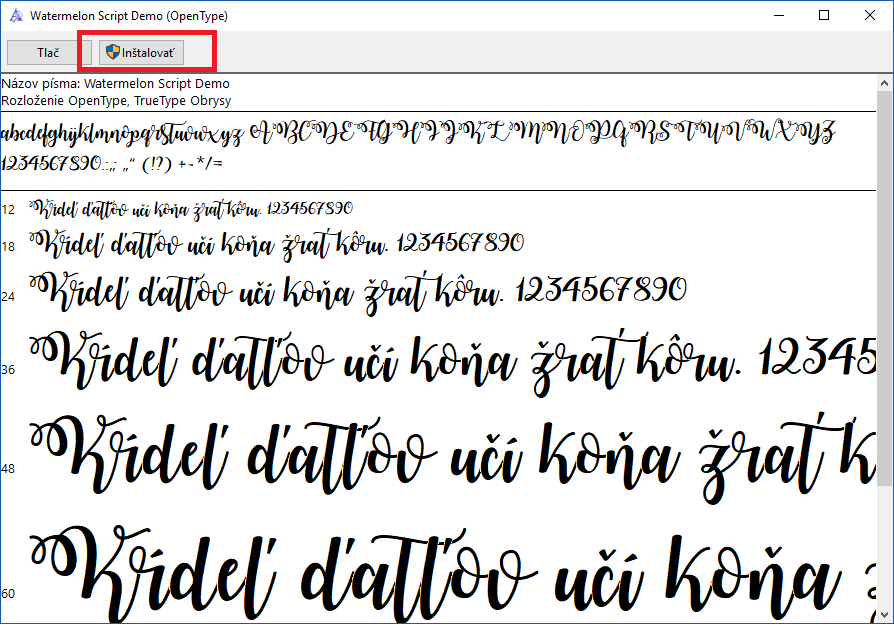Click the size 18 label
Screen dimensions: 894x625
pyautogui.click(x=8, y=247)
